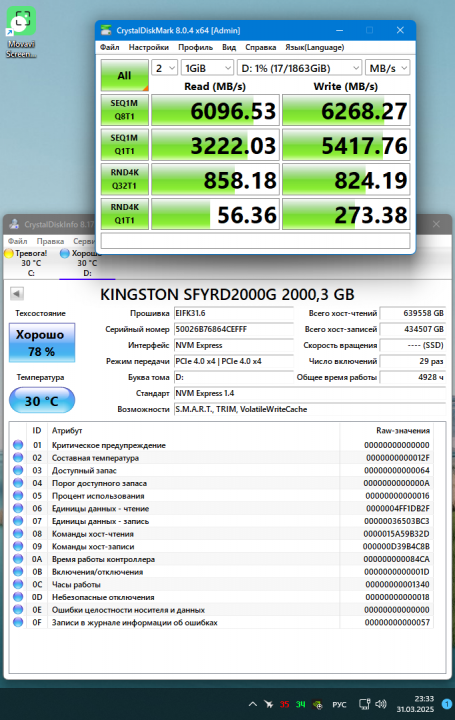Open test size dropdown showing 1GiB
455x720 pixels.
pyautogui.click(x=208, y=68)
